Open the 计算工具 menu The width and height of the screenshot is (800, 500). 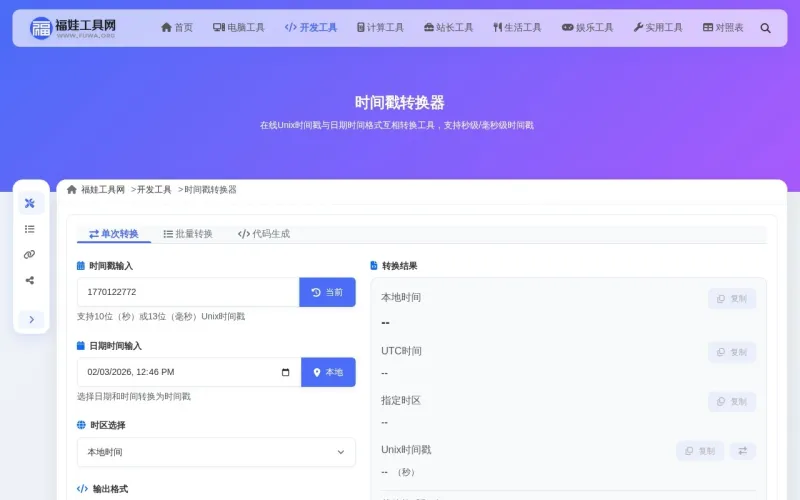coord(380,28)
